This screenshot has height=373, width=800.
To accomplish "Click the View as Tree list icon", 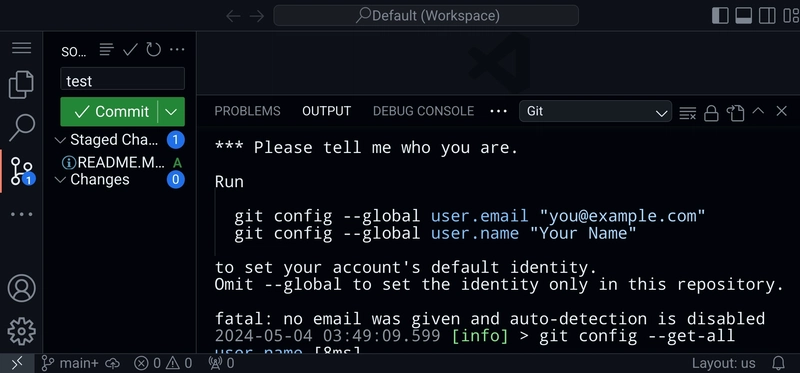I will (106, 49).
